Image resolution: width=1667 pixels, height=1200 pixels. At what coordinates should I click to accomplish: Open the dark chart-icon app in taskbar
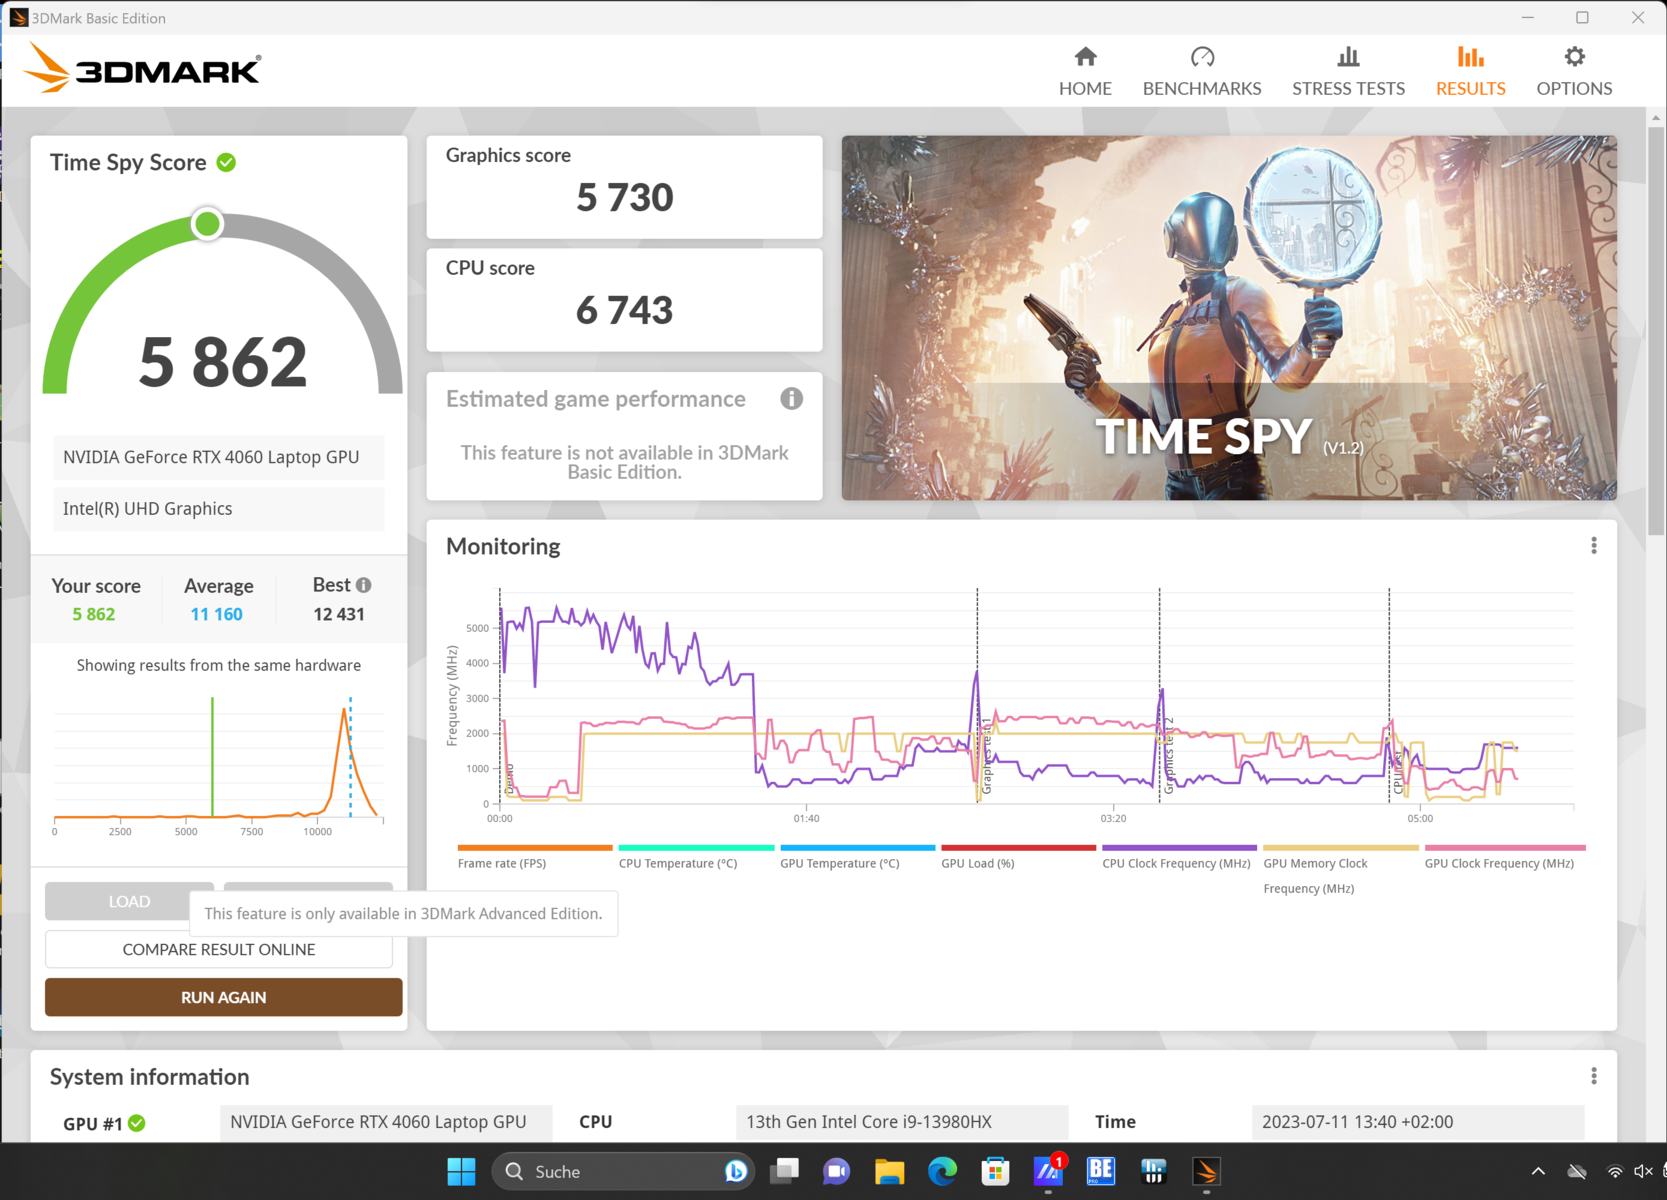coord(1154,1171)
